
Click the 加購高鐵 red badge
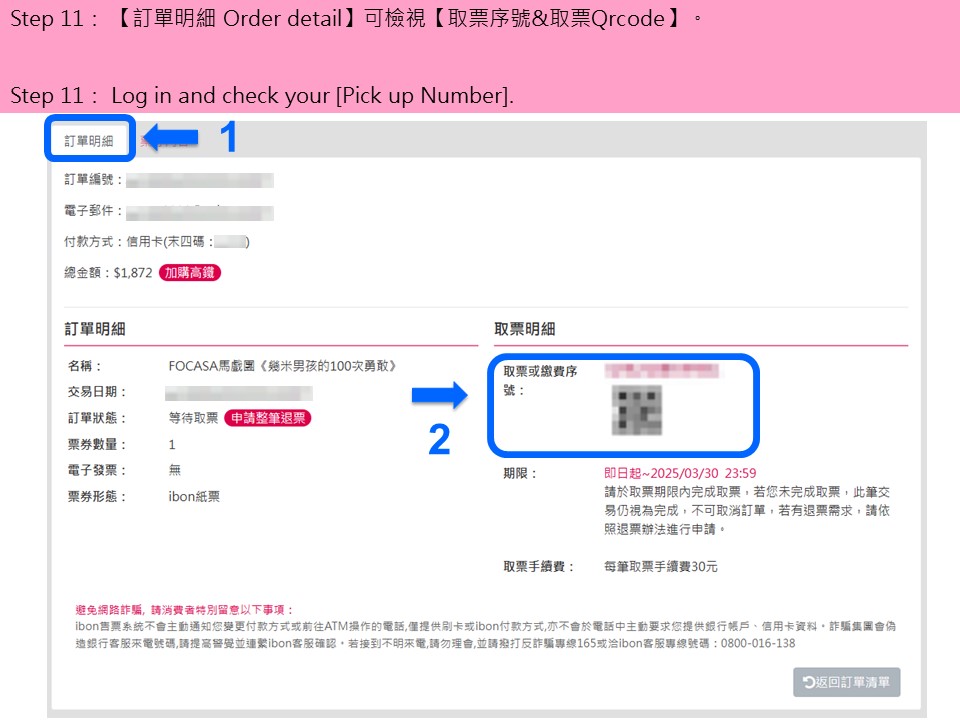tap(190, 272)
